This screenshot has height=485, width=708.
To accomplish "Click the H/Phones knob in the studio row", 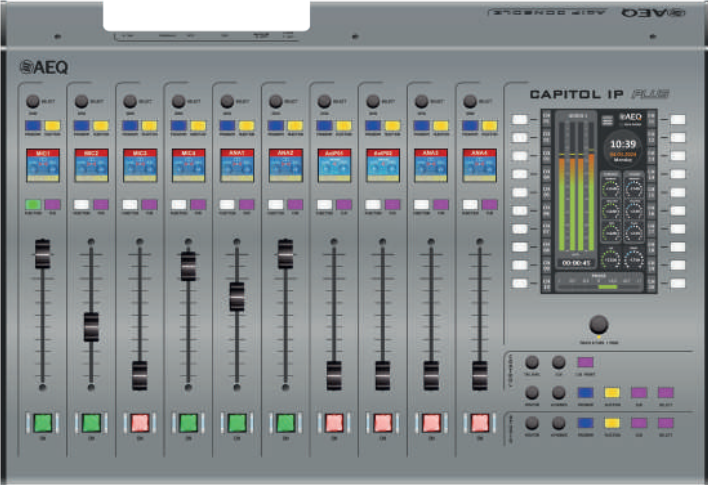I will click(x=559, y=423).
